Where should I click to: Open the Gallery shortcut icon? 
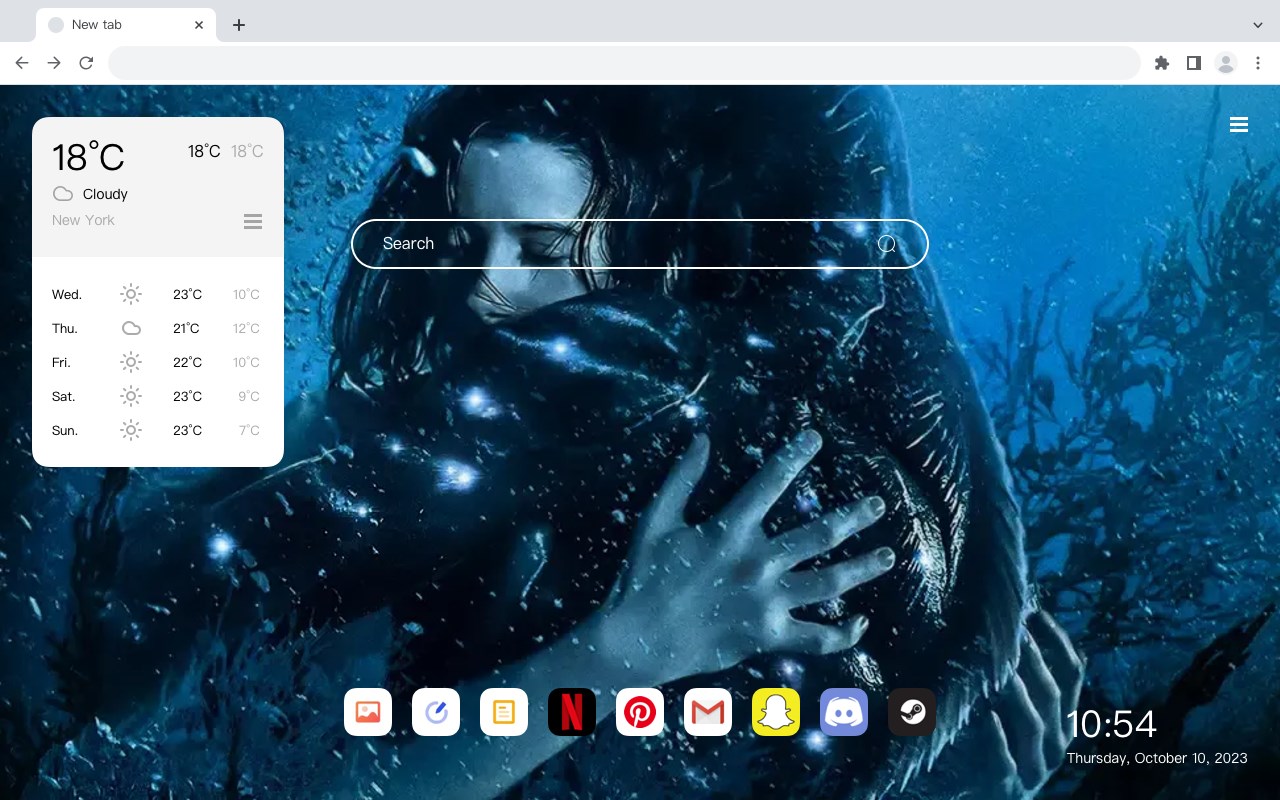pyautogui.click(x=368, y=712)
